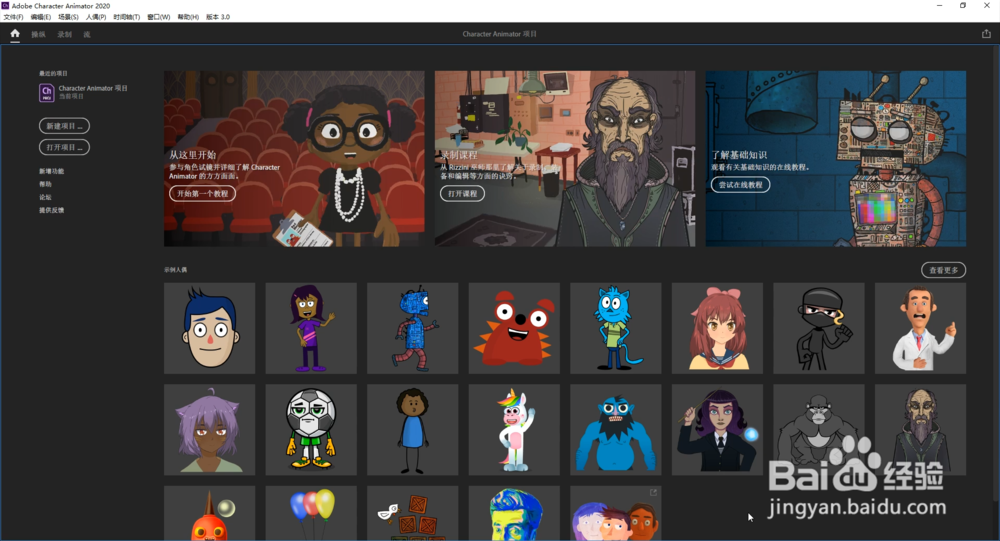1000x541 pixels.
Task: Select the rainbow unicorn puppet
Action: [x=514, y=429]
